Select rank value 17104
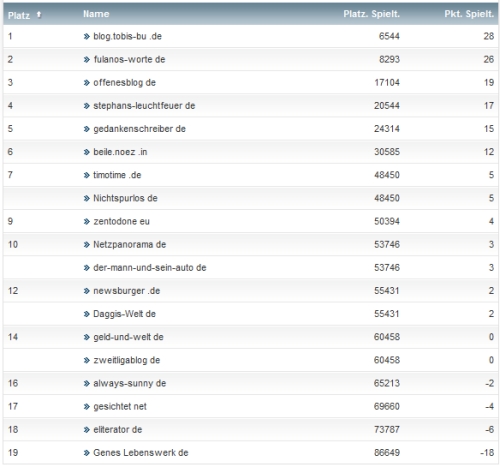This screenshot has width=500, height=467. tap(387, 83)
